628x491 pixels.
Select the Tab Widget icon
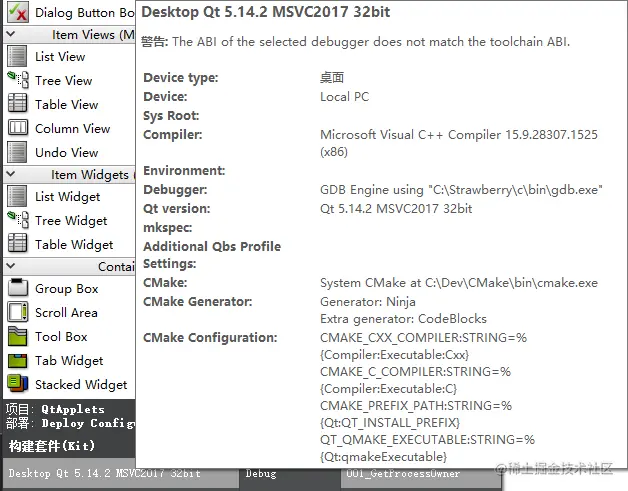coord(18,360)
